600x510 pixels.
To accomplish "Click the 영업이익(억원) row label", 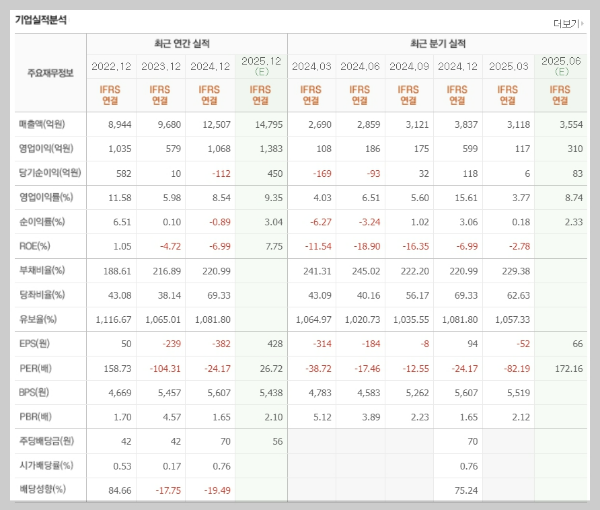I will coord(46,148).
